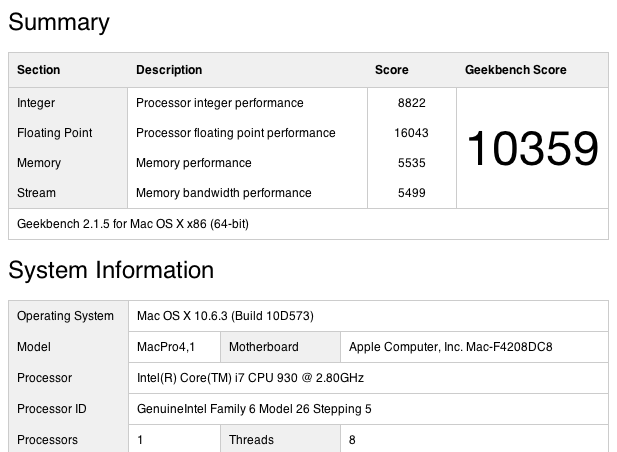Image resolution: width=617 pixels, height=452 pixels.
Task: Click the large 10359 Geekbench score
Action: point(532,149)
